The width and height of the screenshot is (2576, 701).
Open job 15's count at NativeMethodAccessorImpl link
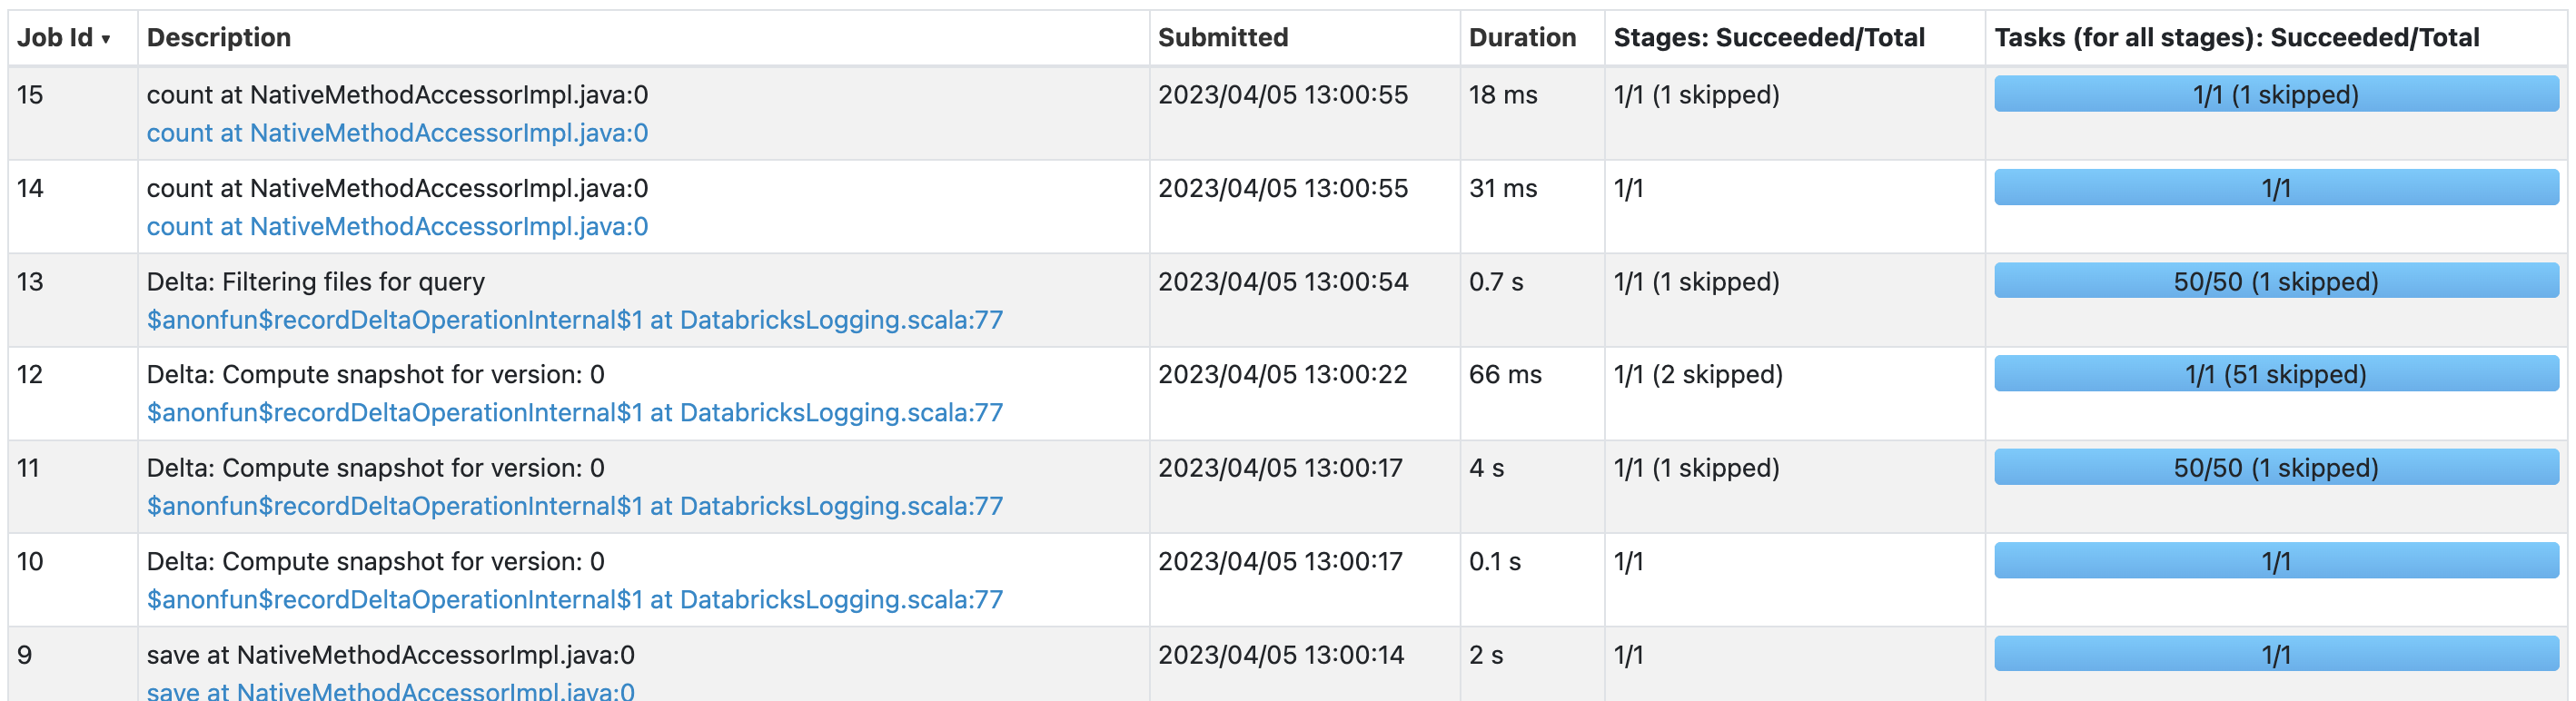pyautogui.click(x=397, y=133)
